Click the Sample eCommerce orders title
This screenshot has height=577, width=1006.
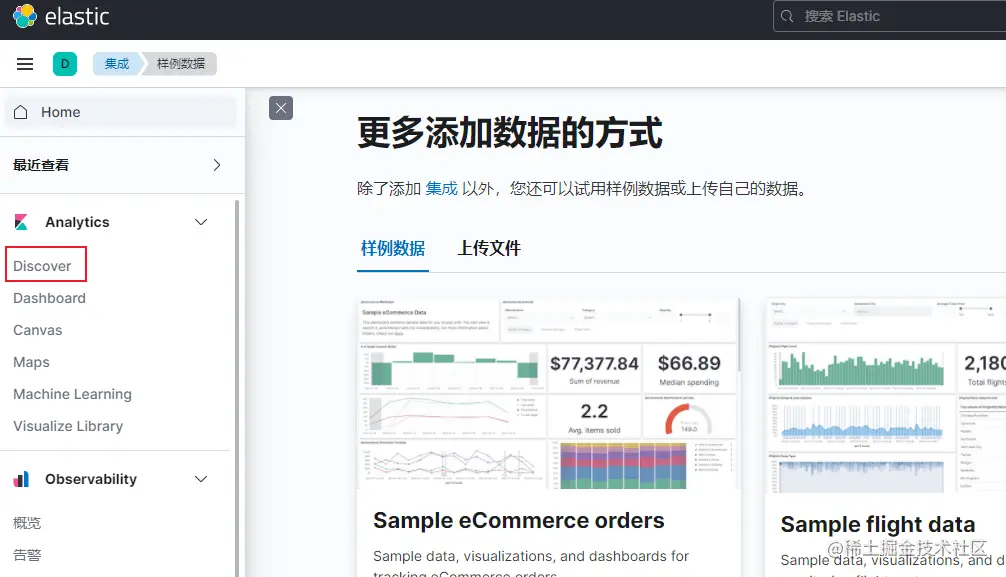point(518,521)
